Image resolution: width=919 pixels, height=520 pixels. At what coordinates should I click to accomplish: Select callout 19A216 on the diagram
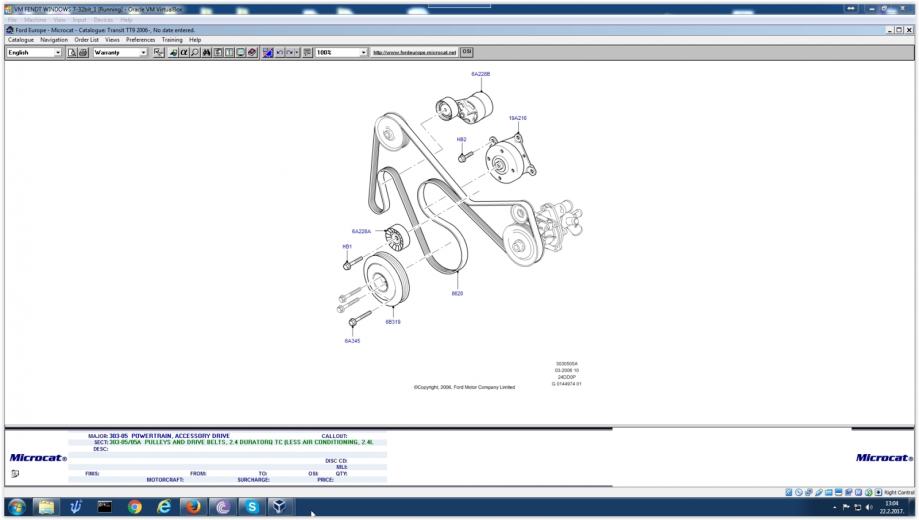point(518,118)
